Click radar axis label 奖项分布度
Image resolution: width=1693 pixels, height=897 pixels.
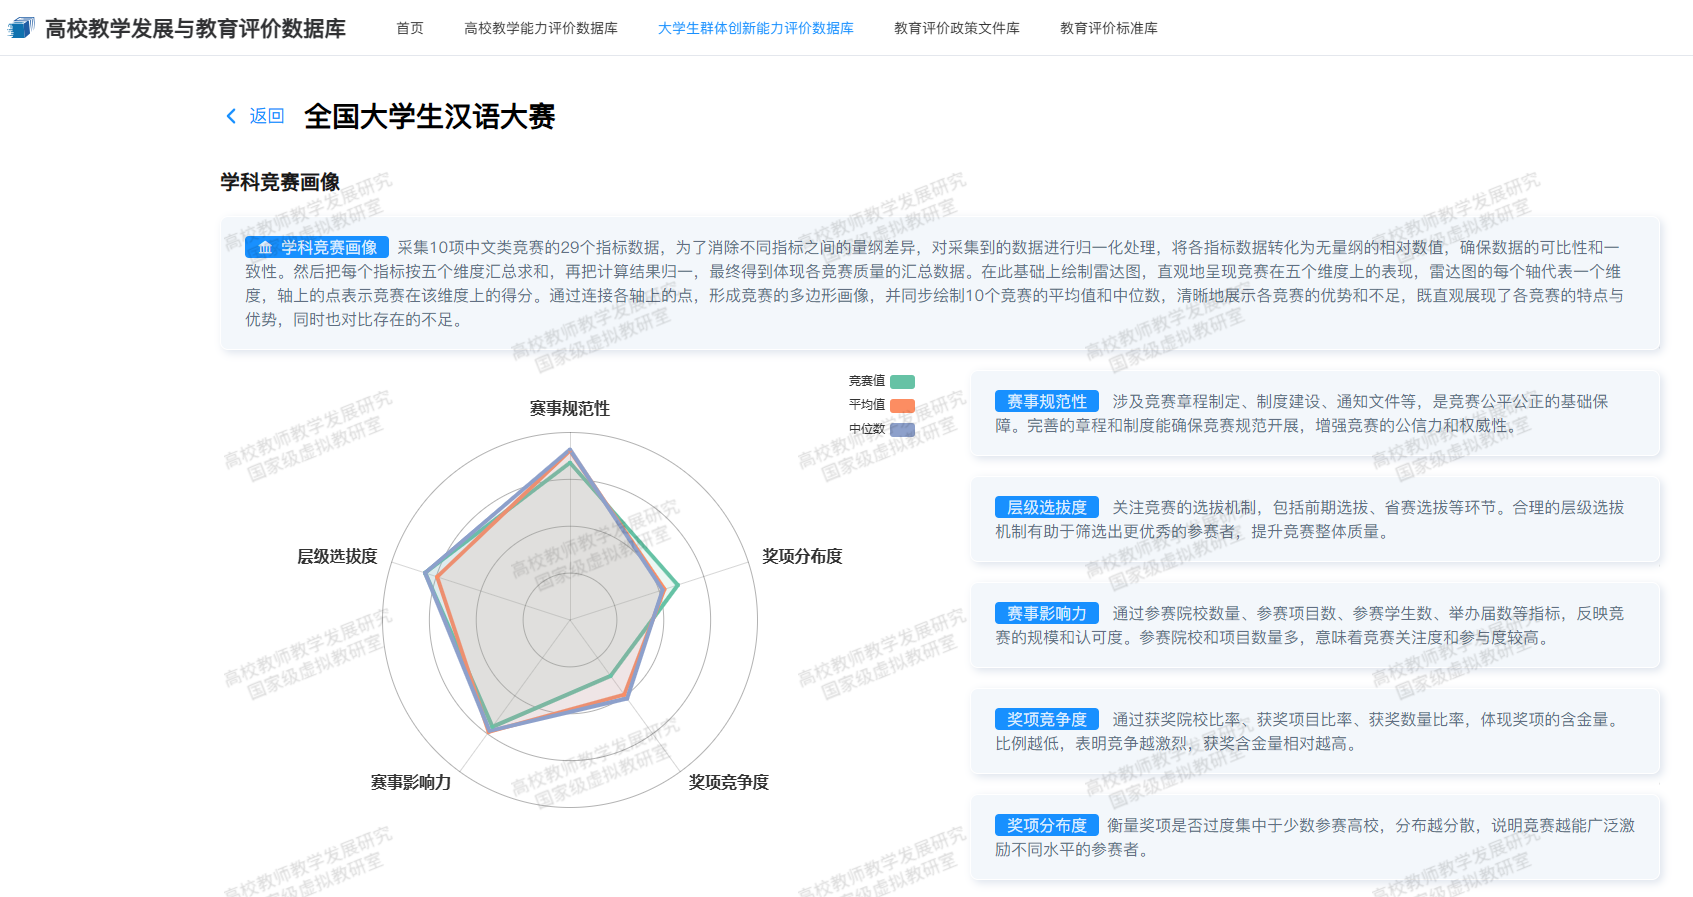(x=802, y=556)
